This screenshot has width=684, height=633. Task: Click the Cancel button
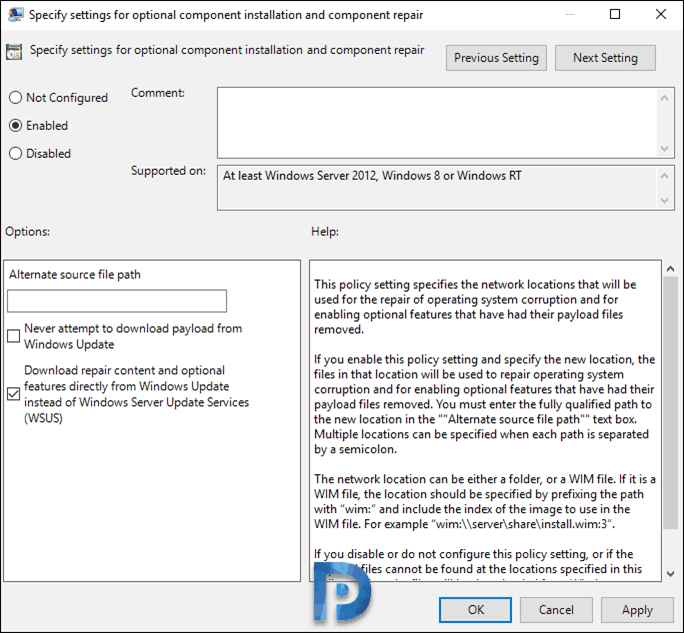coord(556,609)
